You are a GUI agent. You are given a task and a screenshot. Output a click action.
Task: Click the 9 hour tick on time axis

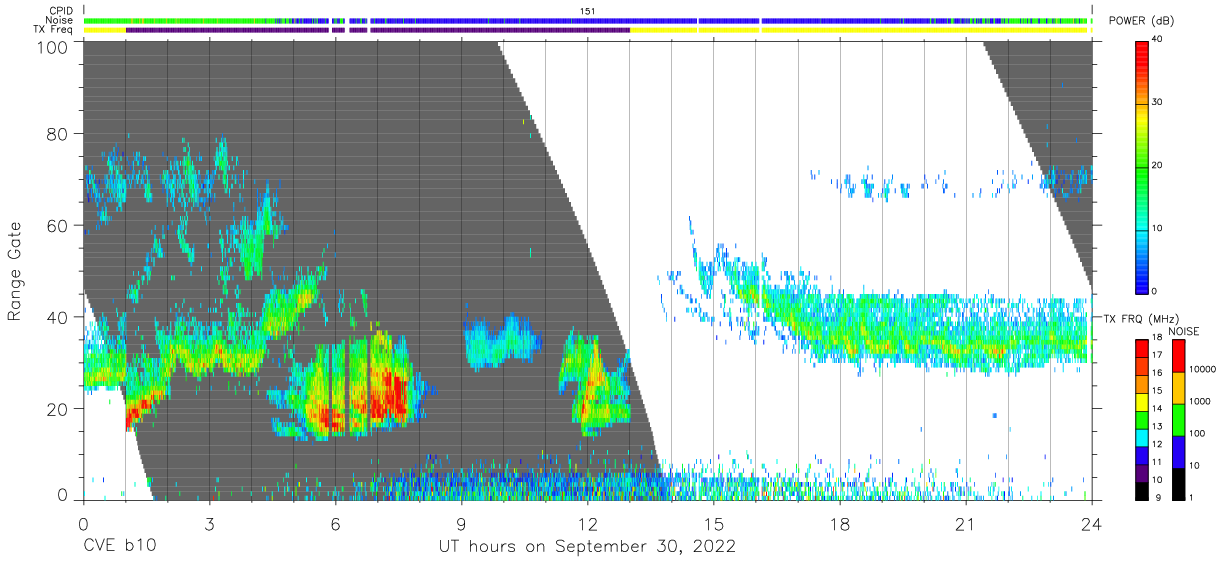tap(461, 524)
